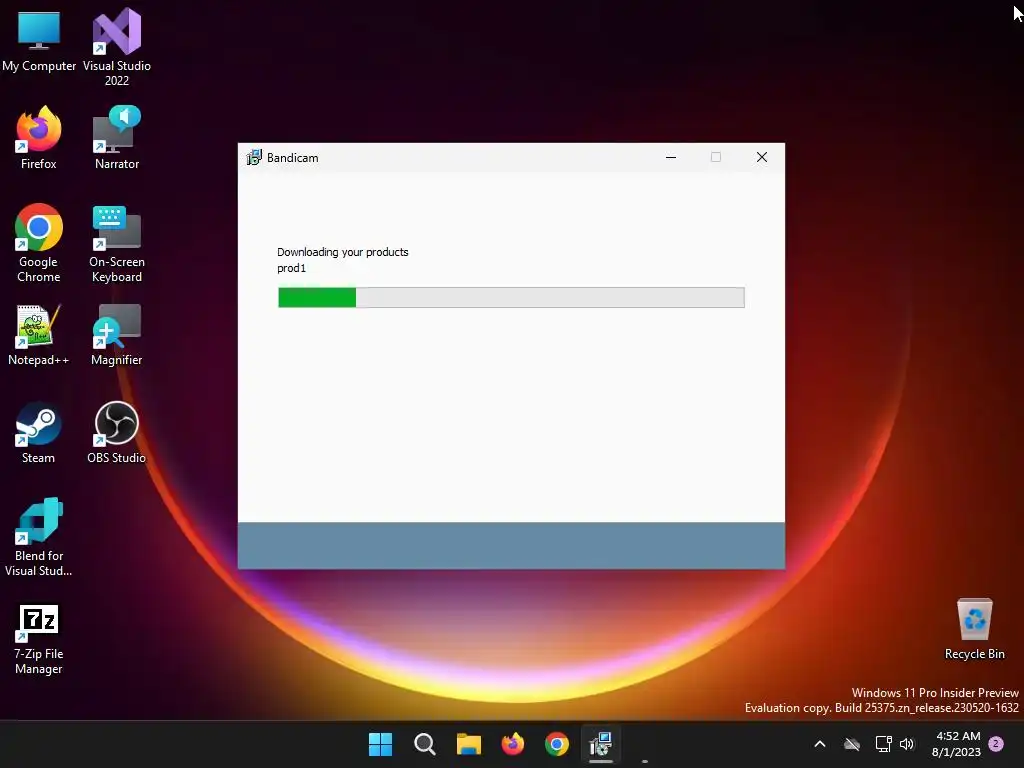Screen dimensions: 1024x768
Task: Open the Windows Start menu
Action: pos(380,744)
